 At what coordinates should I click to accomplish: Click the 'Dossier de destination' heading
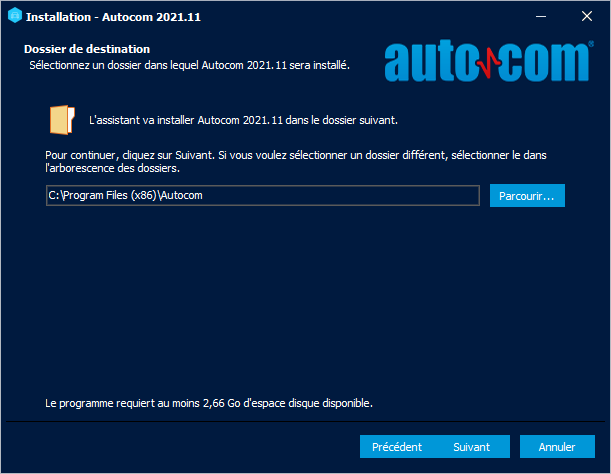[87, 49]
